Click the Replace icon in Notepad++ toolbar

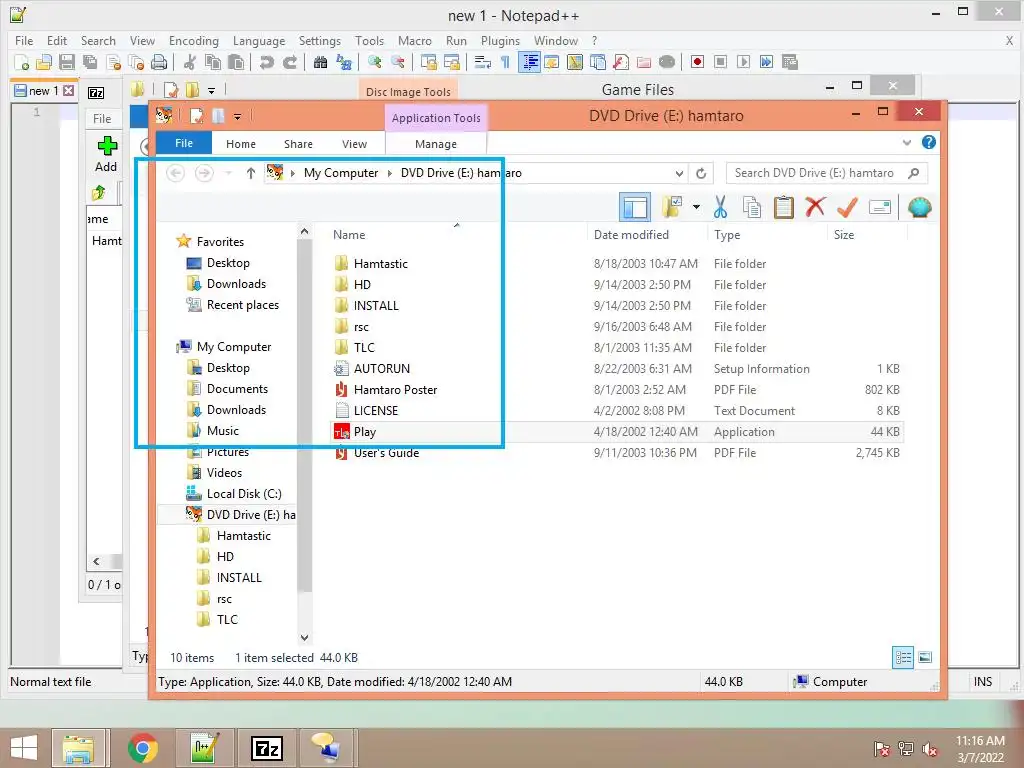344,62
